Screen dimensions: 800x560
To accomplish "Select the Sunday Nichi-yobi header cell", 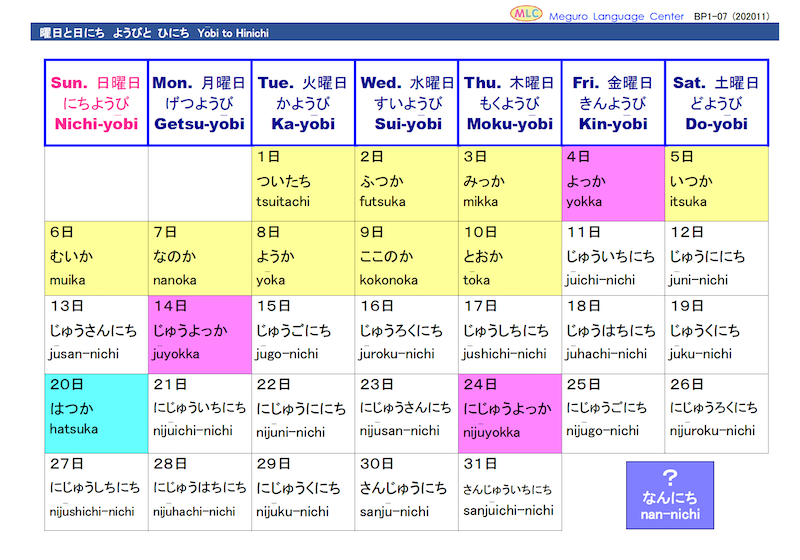I will pos(96,103).
